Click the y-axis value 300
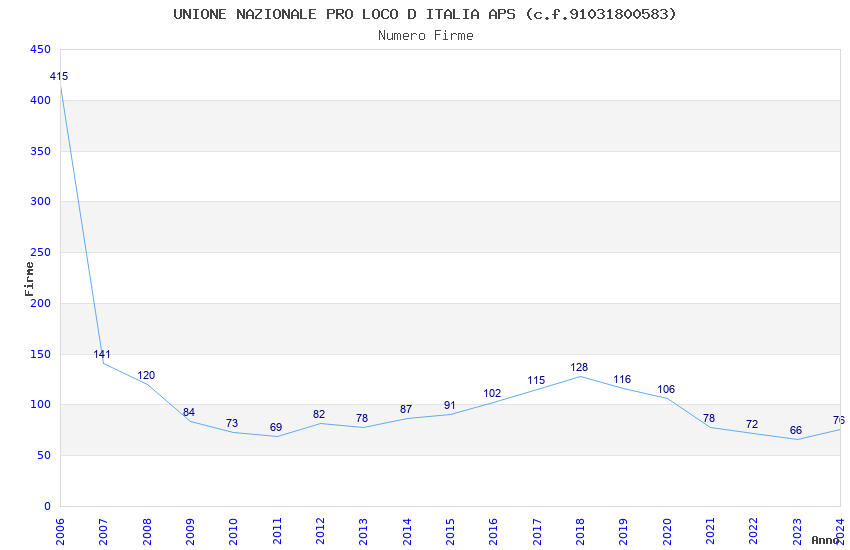The image size is (850, 550). pos(41,201)
